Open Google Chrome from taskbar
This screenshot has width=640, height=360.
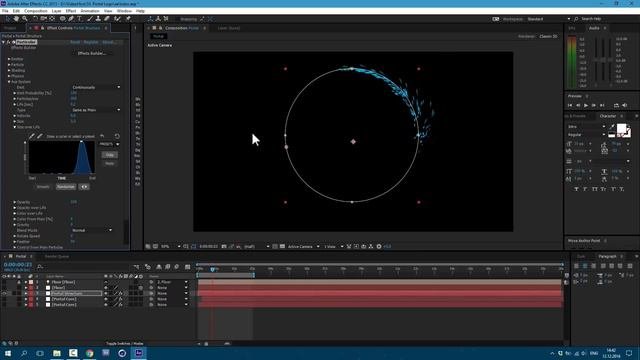tap(89, 353)
